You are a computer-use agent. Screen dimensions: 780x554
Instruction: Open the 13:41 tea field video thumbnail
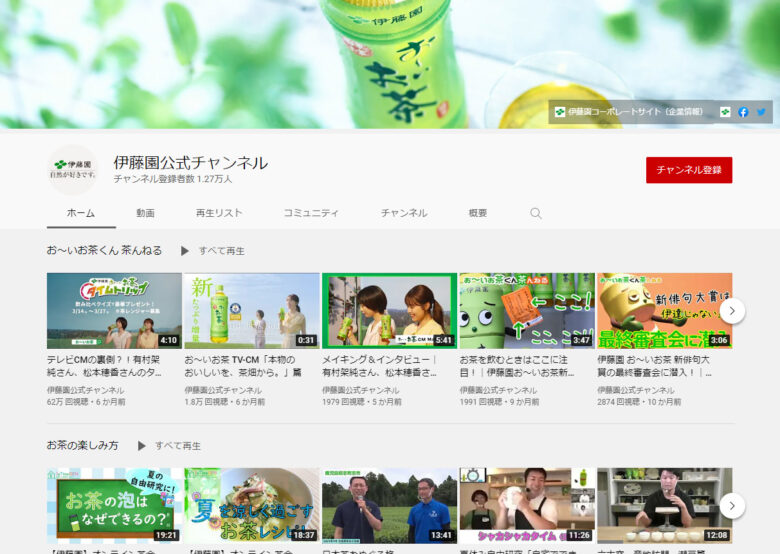[x=390, y=505]
